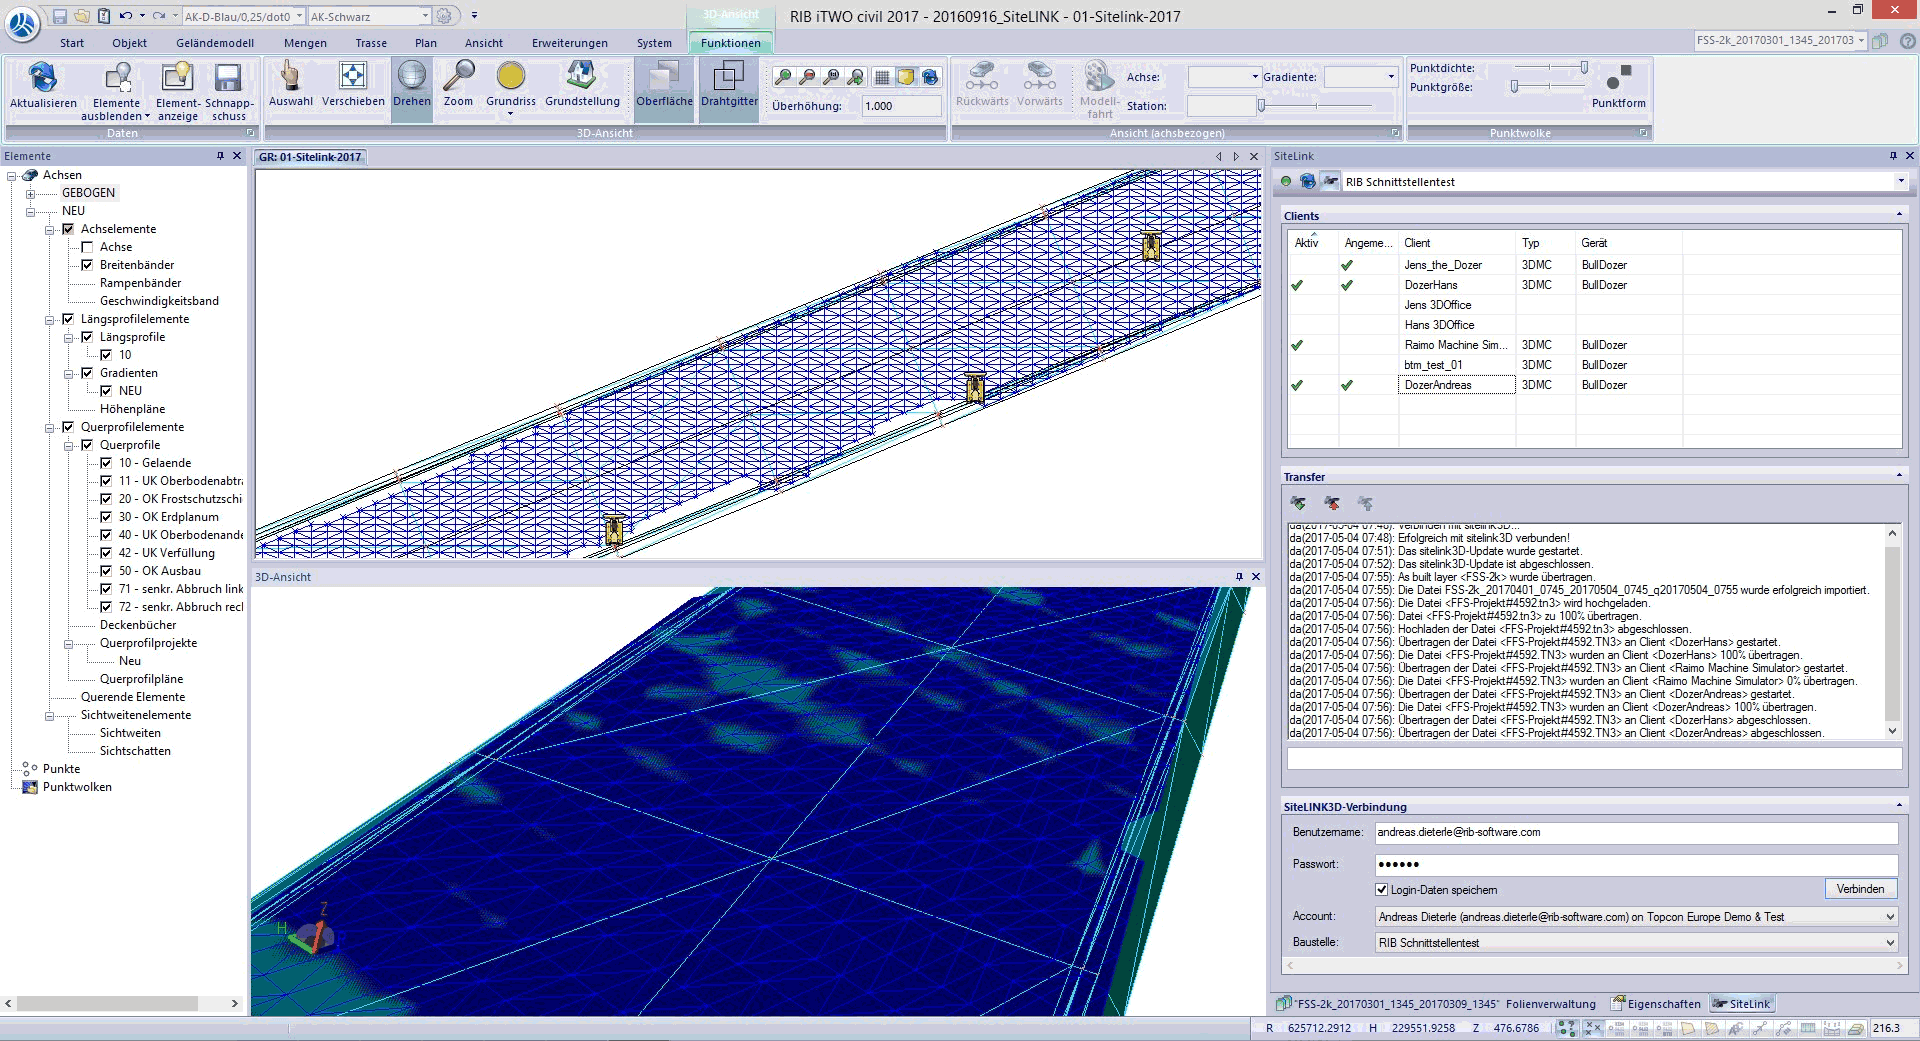Adjust the Punktgröße slider

(1514, 87)
